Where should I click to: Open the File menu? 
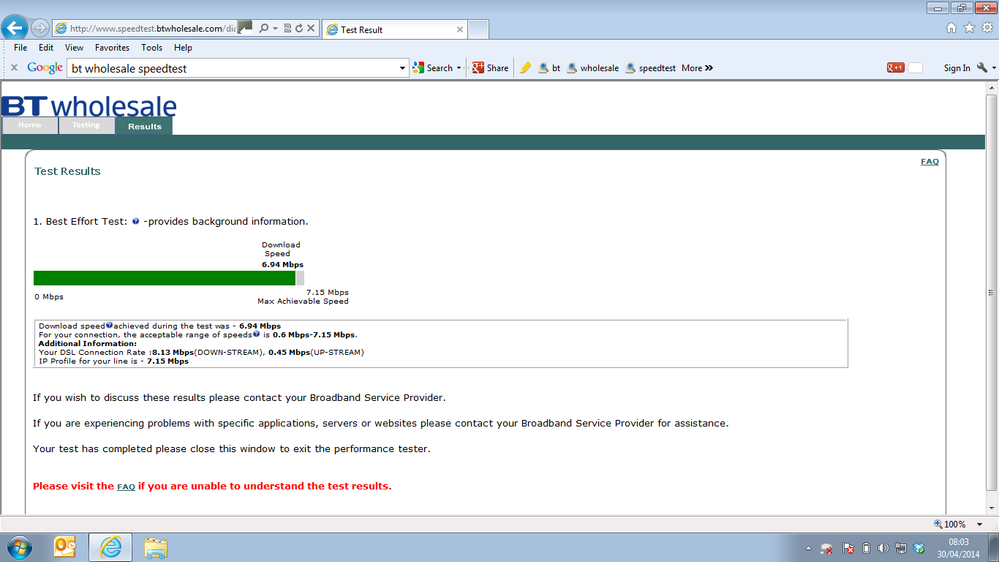tap(20, 48)
